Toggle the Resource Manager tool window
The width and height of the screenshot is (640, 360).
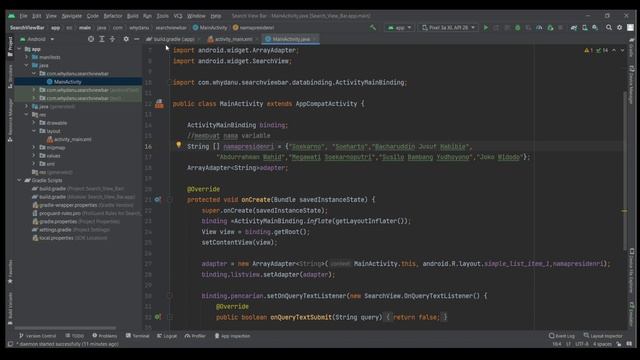coord(10,120)
